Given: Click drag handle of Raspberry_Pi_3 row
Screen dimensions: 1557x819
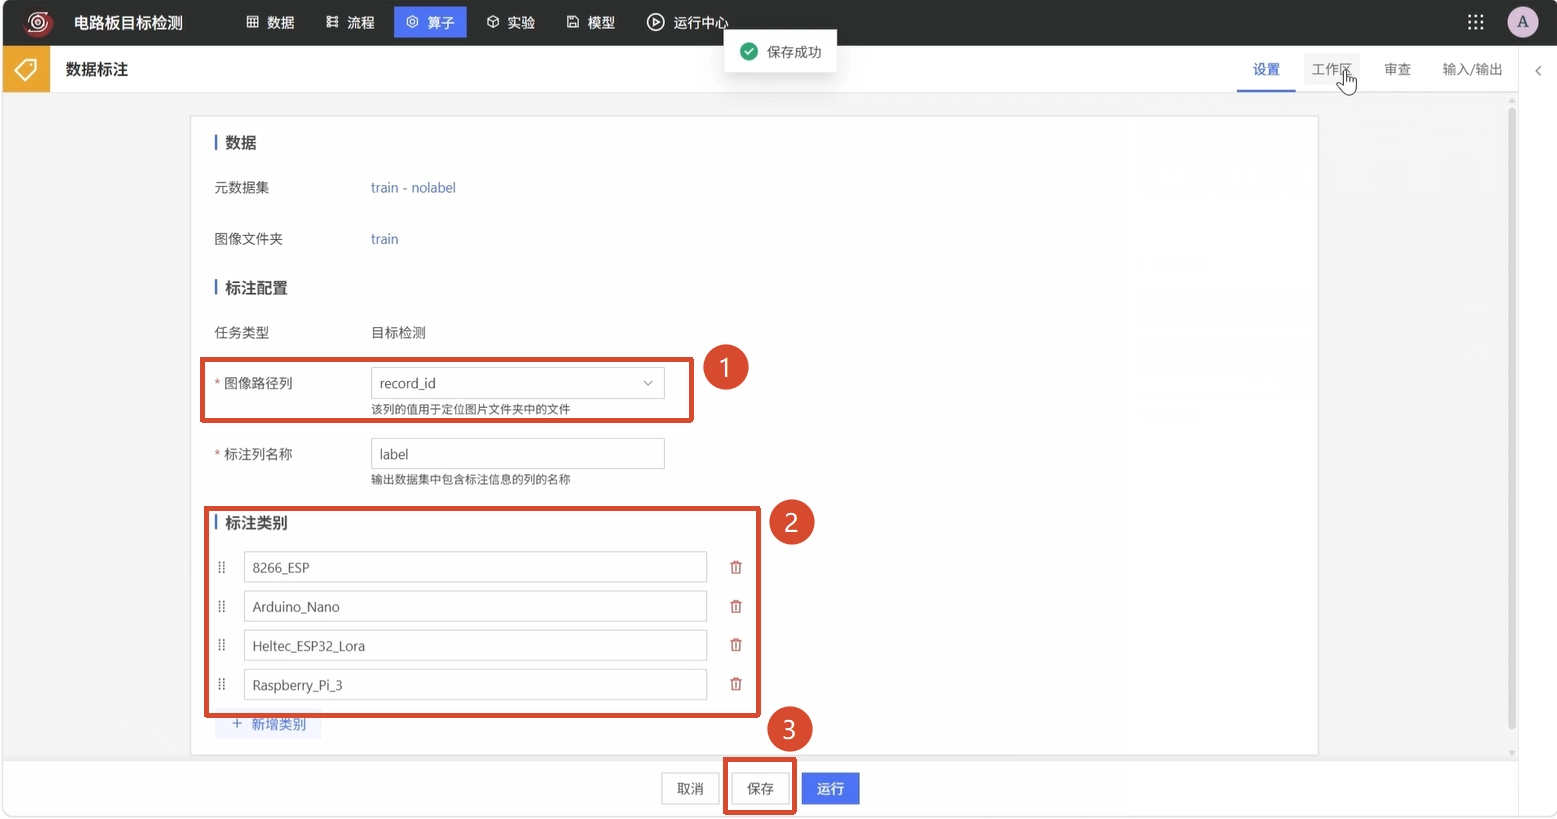Looking at the screenshot, I should pos(222,684).
